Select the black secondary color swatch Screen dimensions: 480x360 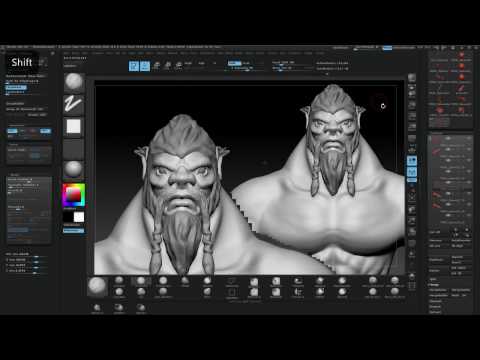pos(68,217)
